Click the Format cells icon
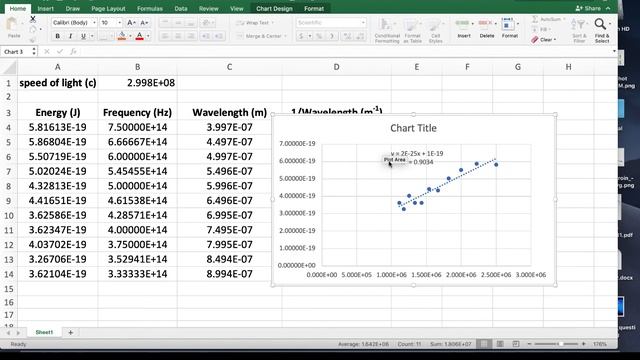640x360 pixels. [507, 24]
